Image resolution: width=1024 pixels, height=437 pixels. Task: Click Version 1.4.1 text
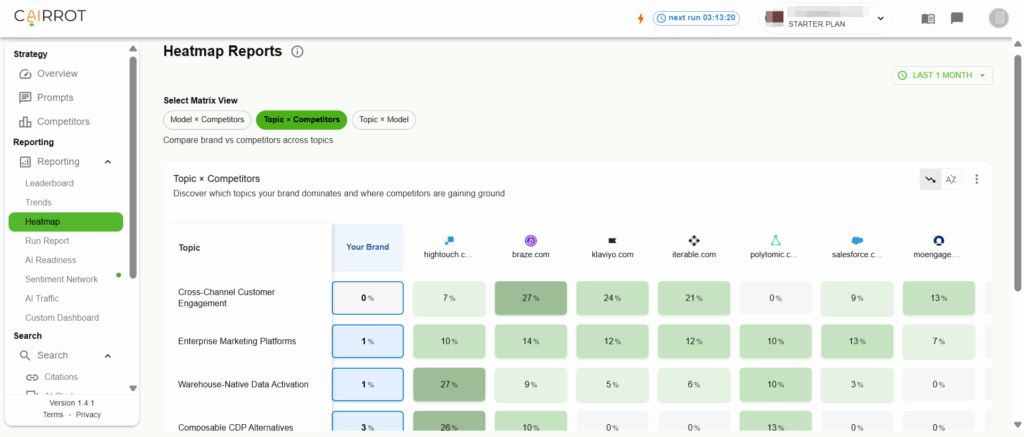click(72, 403)
